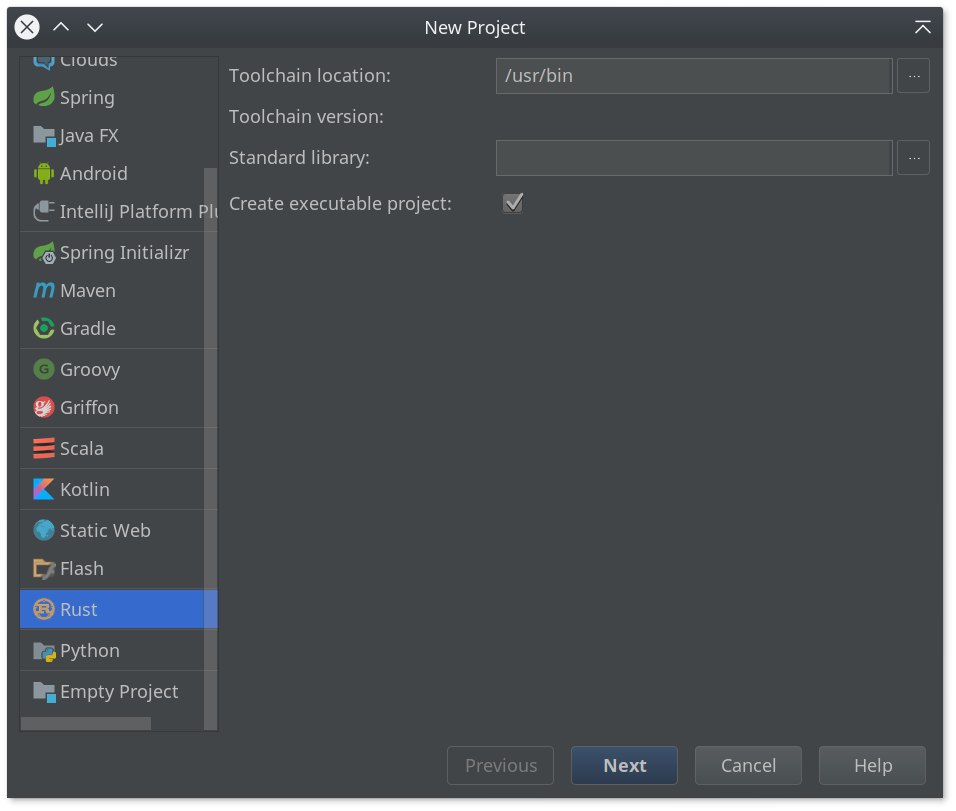Close the New Project dialog

click(x=27, y=27)
